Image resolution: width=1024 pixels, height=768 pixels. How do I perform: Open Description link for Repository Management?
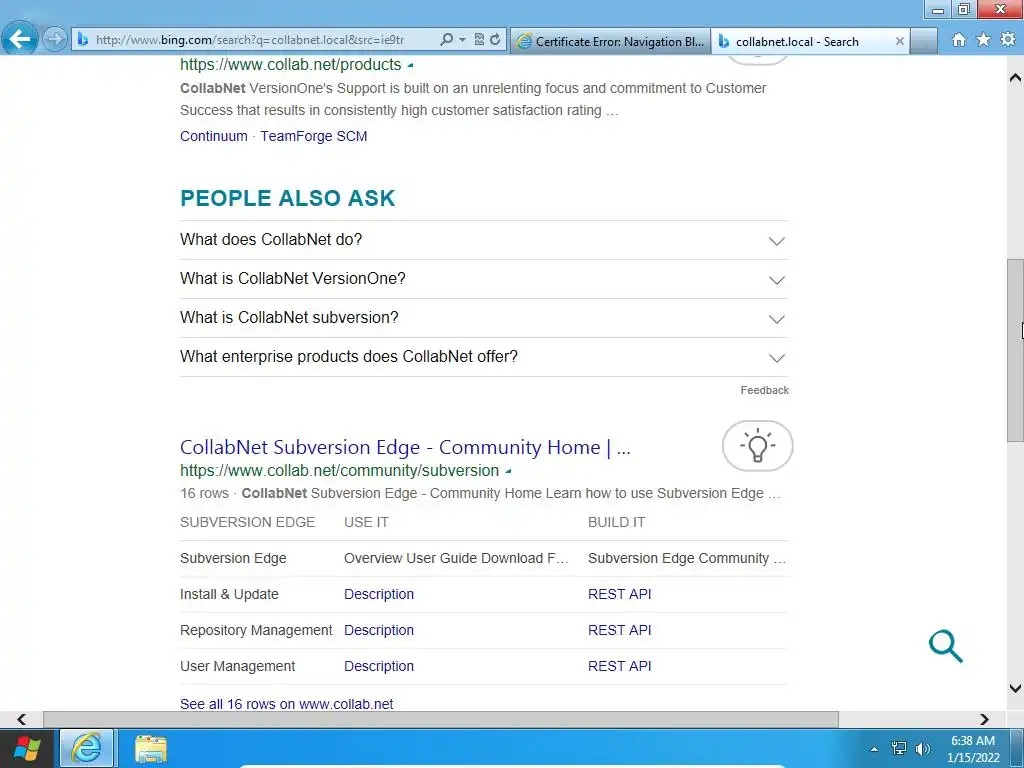[379, 630]
